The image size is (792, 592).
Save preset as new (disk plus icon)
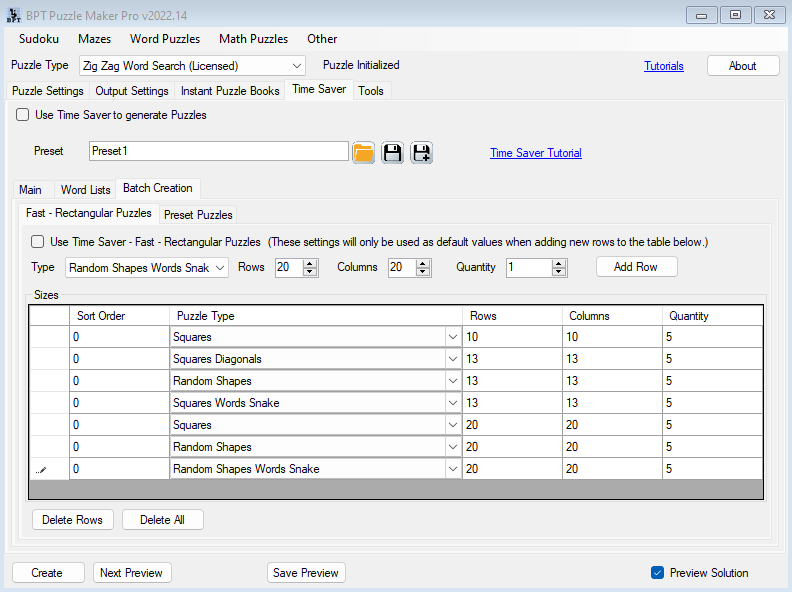pyautogui.click(x=421, y=153)
